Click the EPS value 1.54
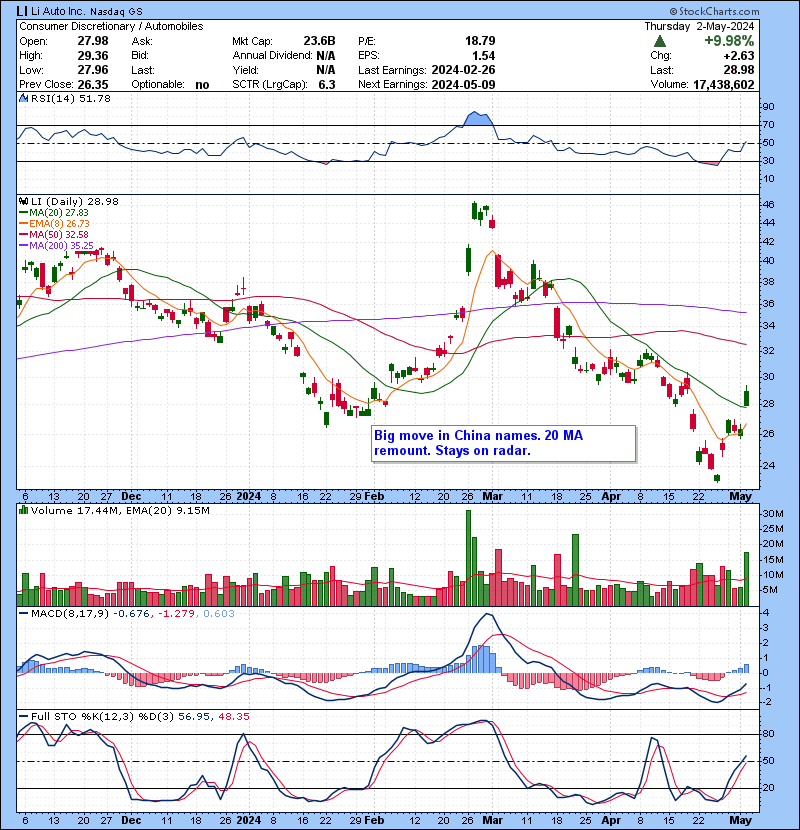 483,56
